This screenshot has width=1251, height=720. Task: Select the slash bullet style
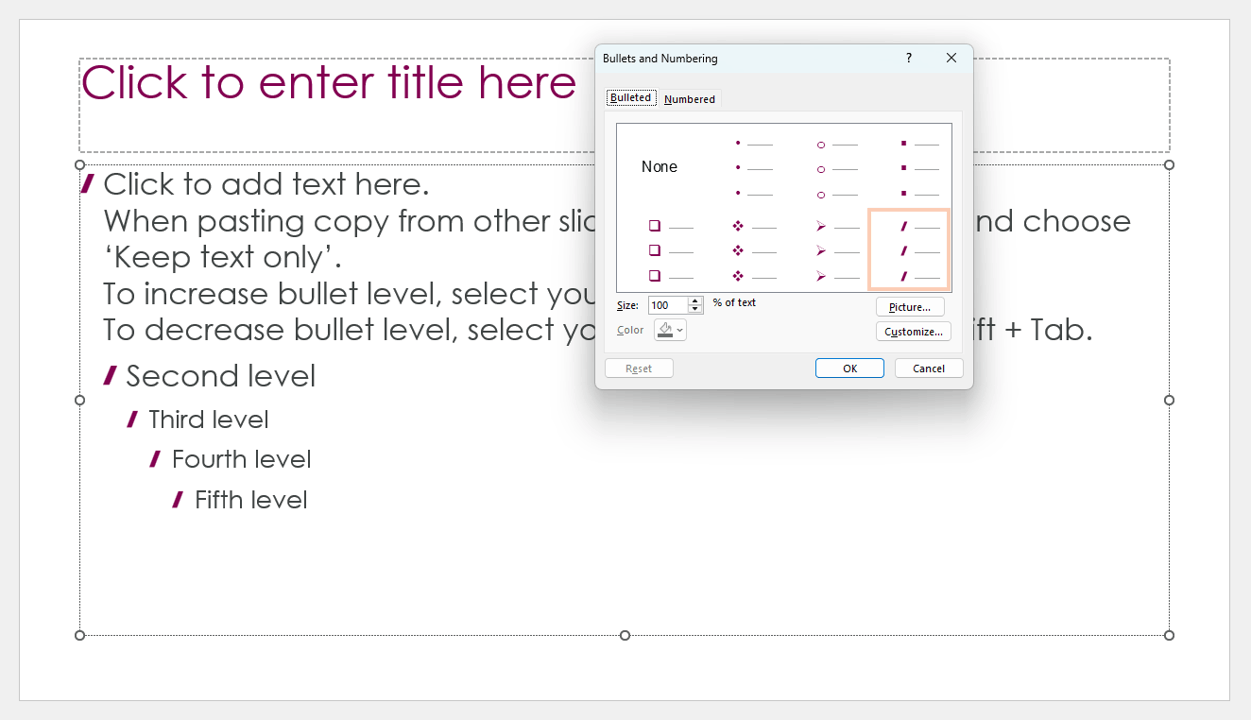908,248
